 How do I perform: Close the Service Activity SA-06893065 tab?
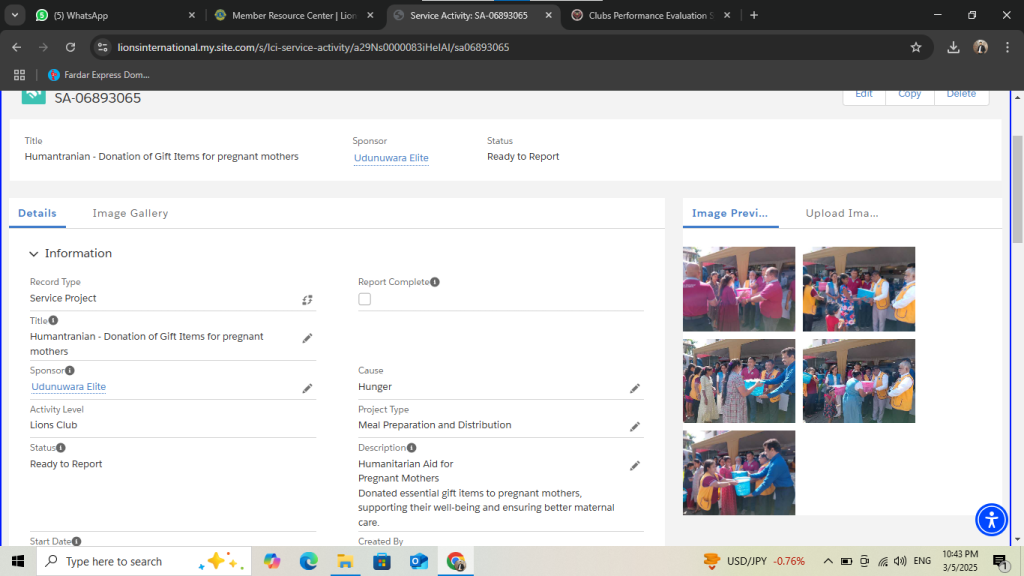(549, 15)
